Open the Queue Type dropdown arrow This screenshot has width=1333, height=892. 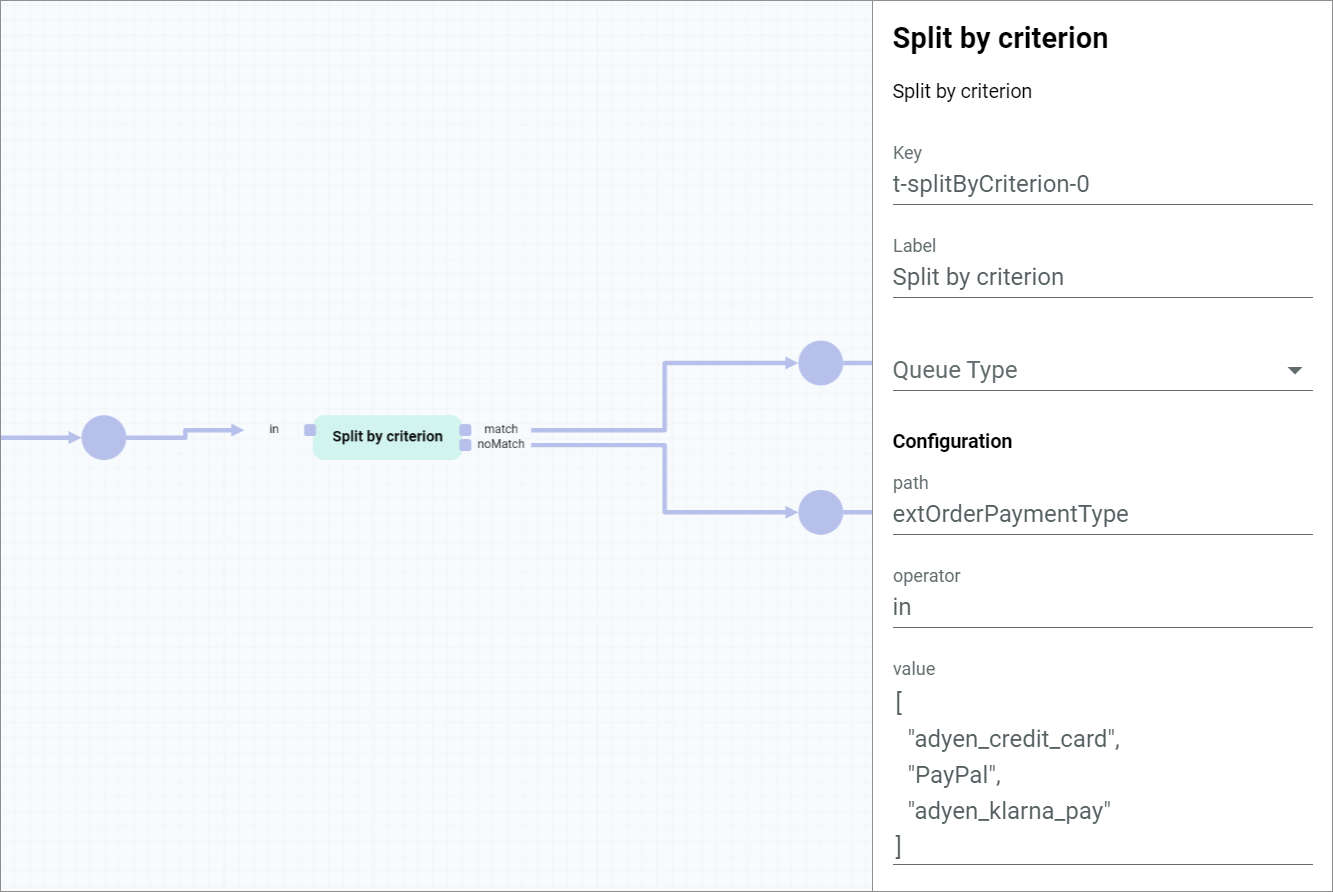pyautogui.click(x=1295, y=370)
